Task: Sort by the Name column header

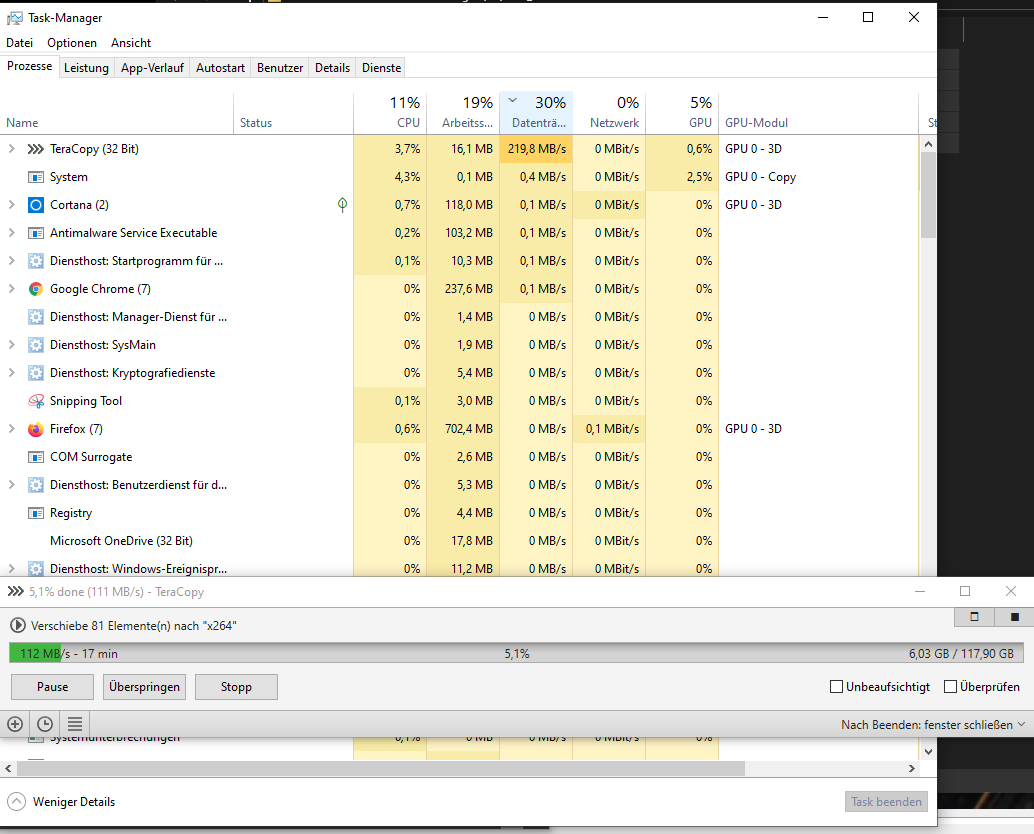Action: click(117, 113)
